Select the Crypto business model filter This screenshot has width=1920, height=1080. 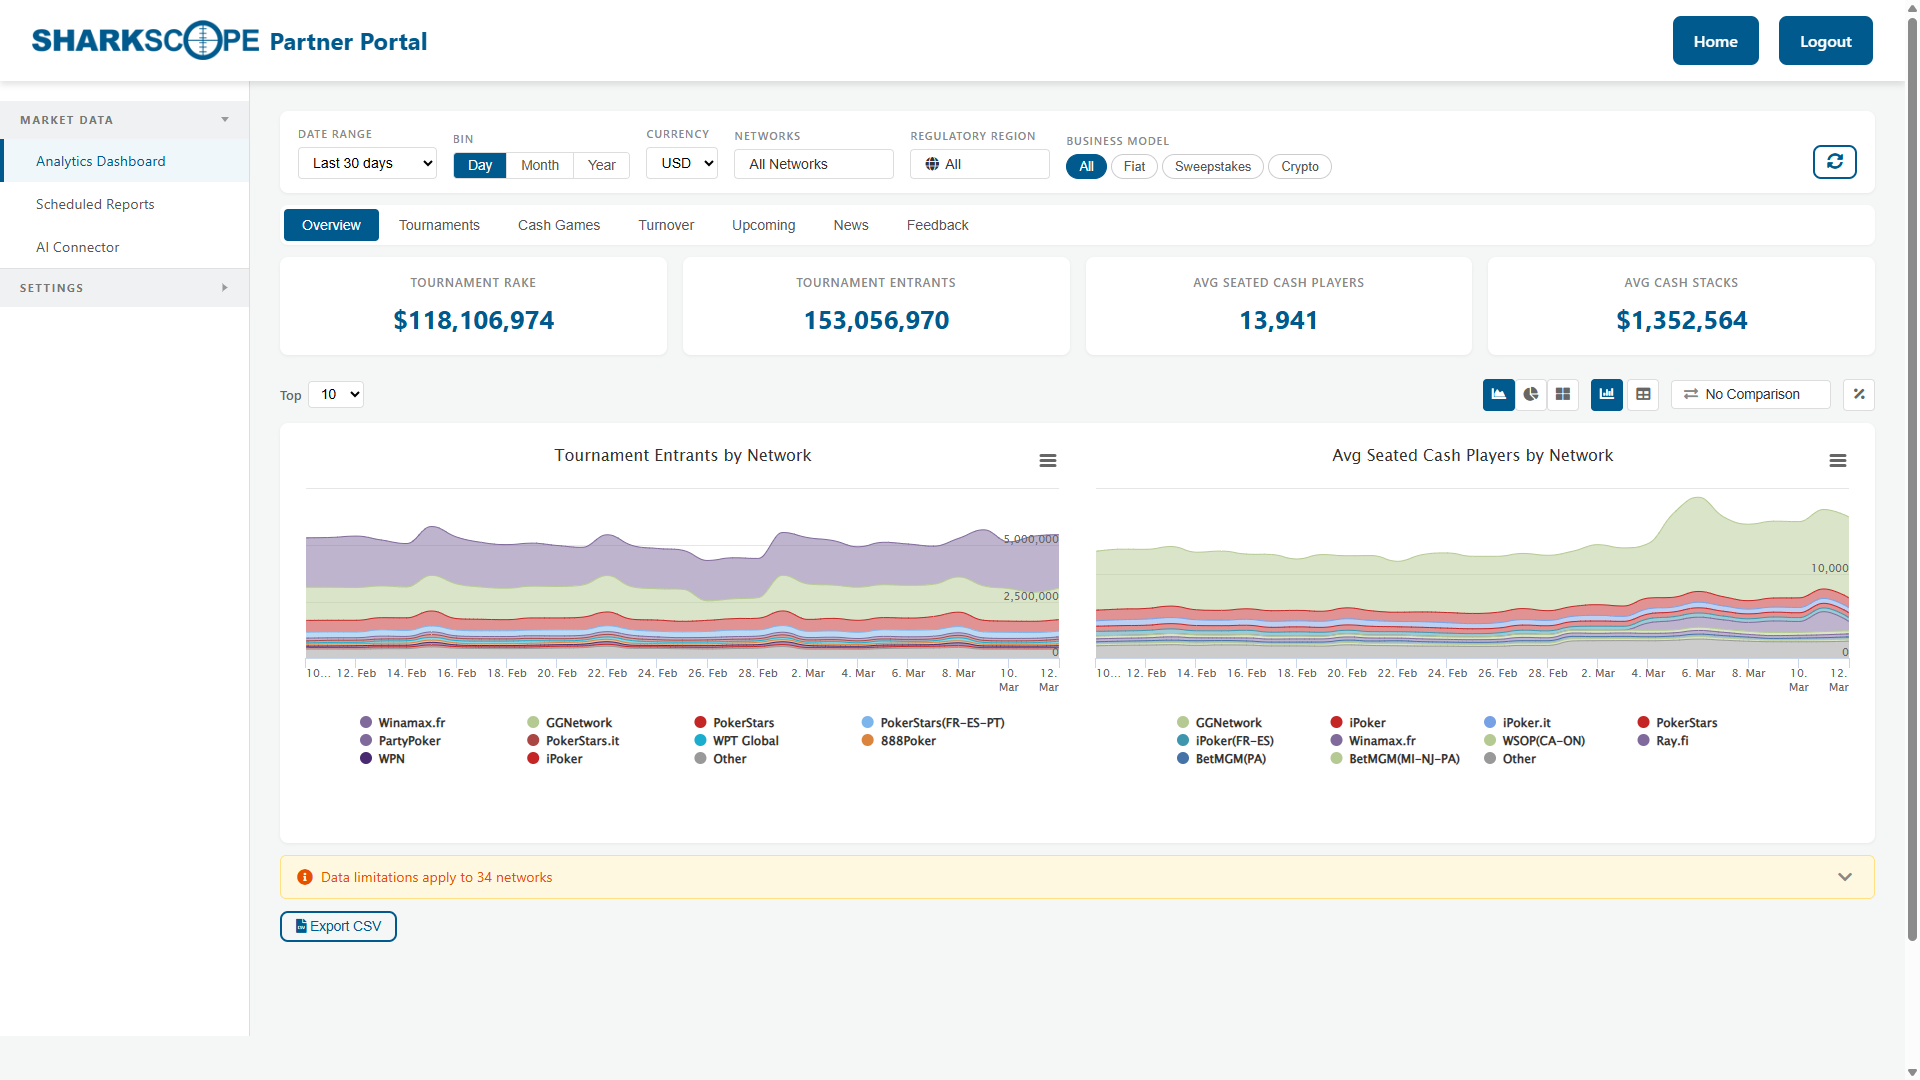click(1299, 166)
